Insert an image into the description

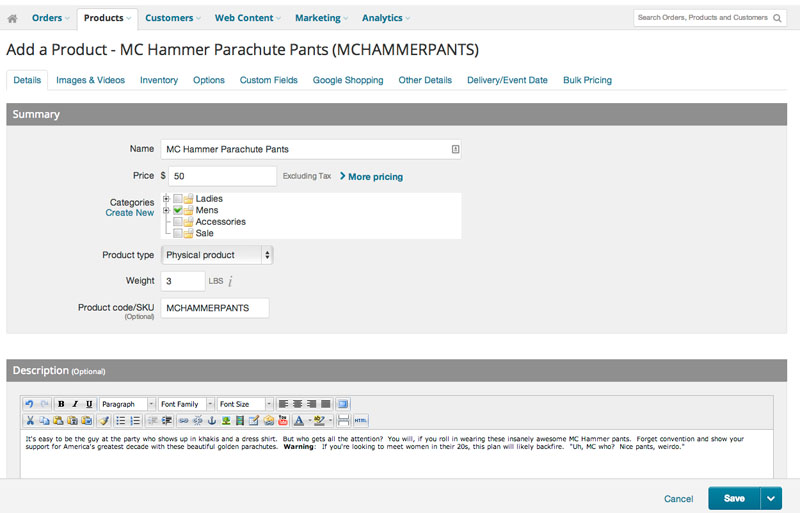point(226,421)
